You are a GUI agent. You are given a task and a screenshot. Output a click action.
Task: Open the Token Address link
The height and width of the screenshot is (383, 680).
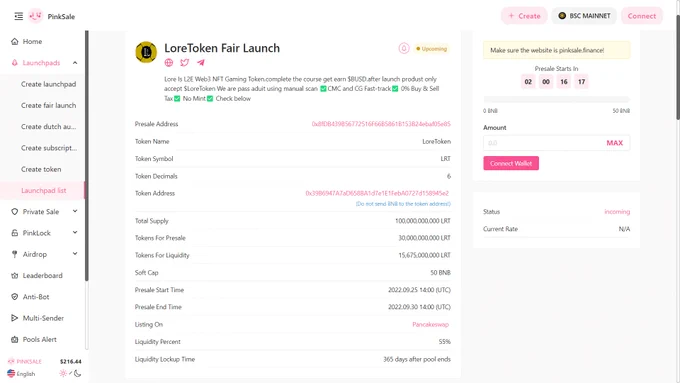(377, 193)
